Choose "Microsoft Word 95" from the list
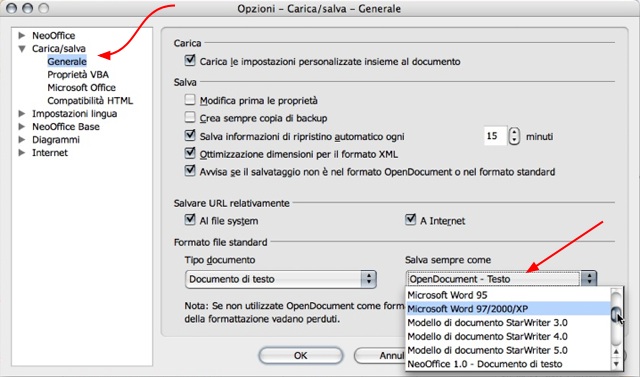This screenshot has width=640, height=377. (x=508, y=295)
